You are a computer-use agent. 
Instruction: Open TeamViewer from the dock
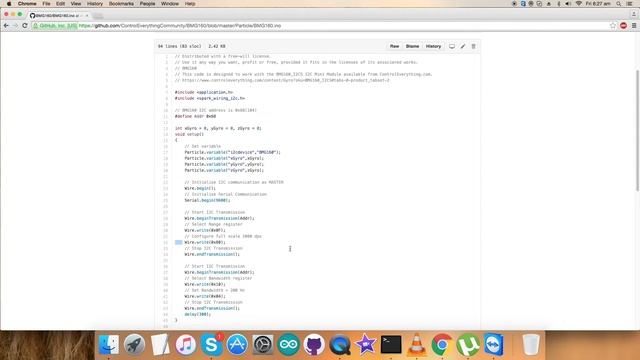tap(493, 344)
